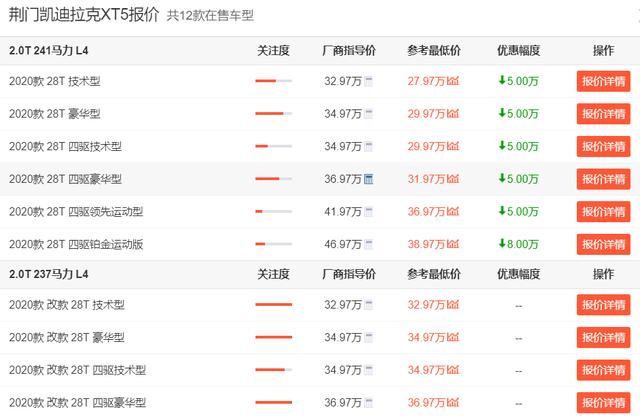Open 2020款 28T 四驱技术型 under 241马力
The width and height of the screenshot is (640, 418).
pos(65,147)
